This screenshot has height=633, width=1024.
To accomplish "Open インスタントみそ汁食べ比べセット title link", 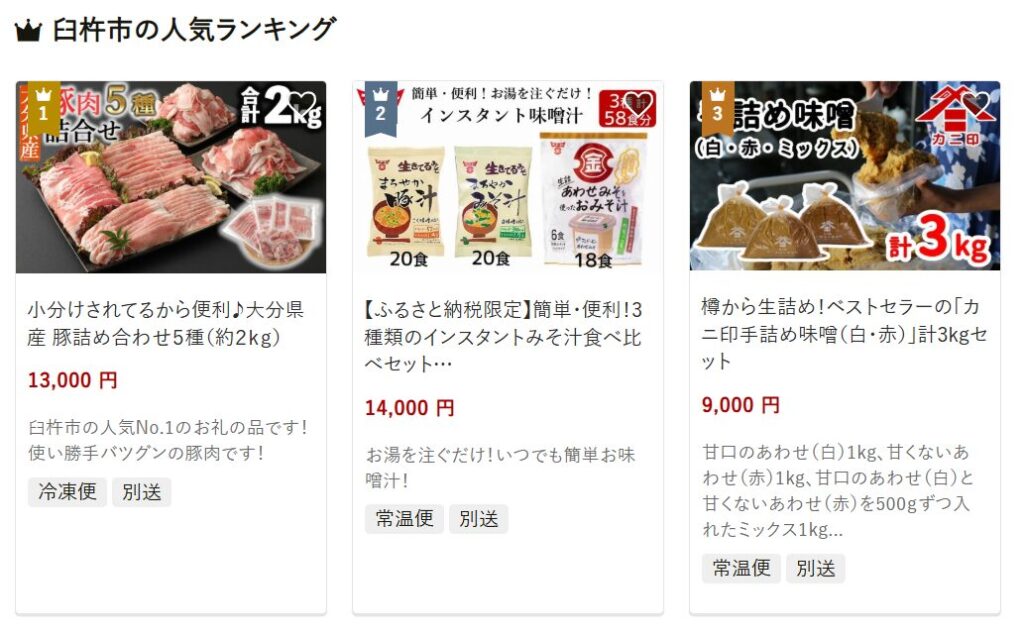I will 503,336.
